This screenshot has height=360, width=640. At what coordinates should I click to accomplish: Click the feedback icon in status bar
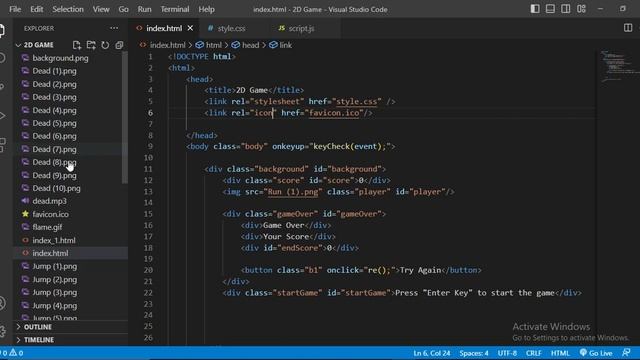coord(627,353)
